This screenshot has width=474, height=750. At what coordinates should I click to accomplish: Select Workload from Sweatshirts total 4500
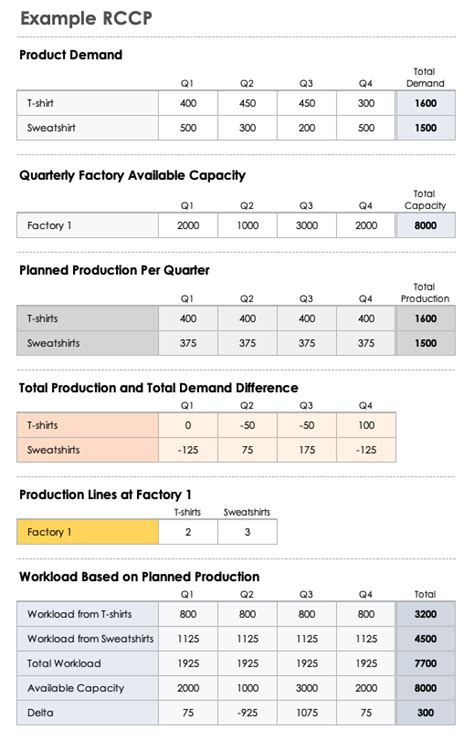426,639
